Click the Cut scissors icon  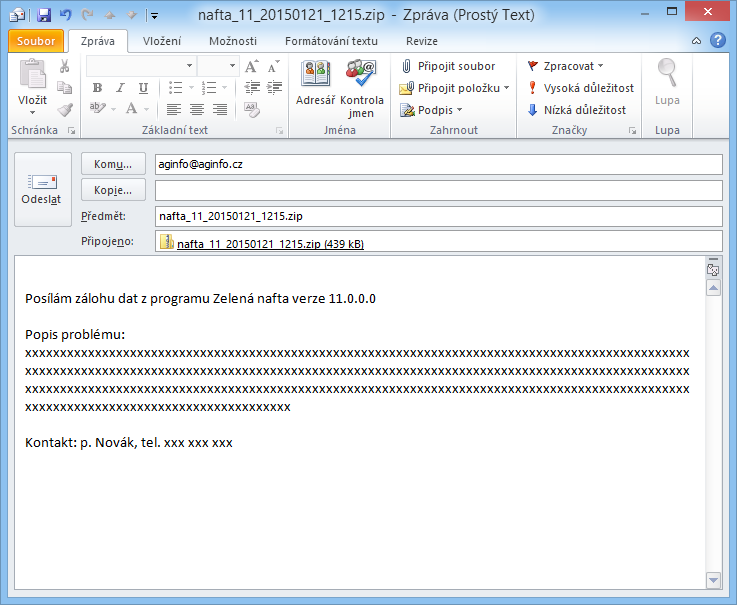(64, 66)
